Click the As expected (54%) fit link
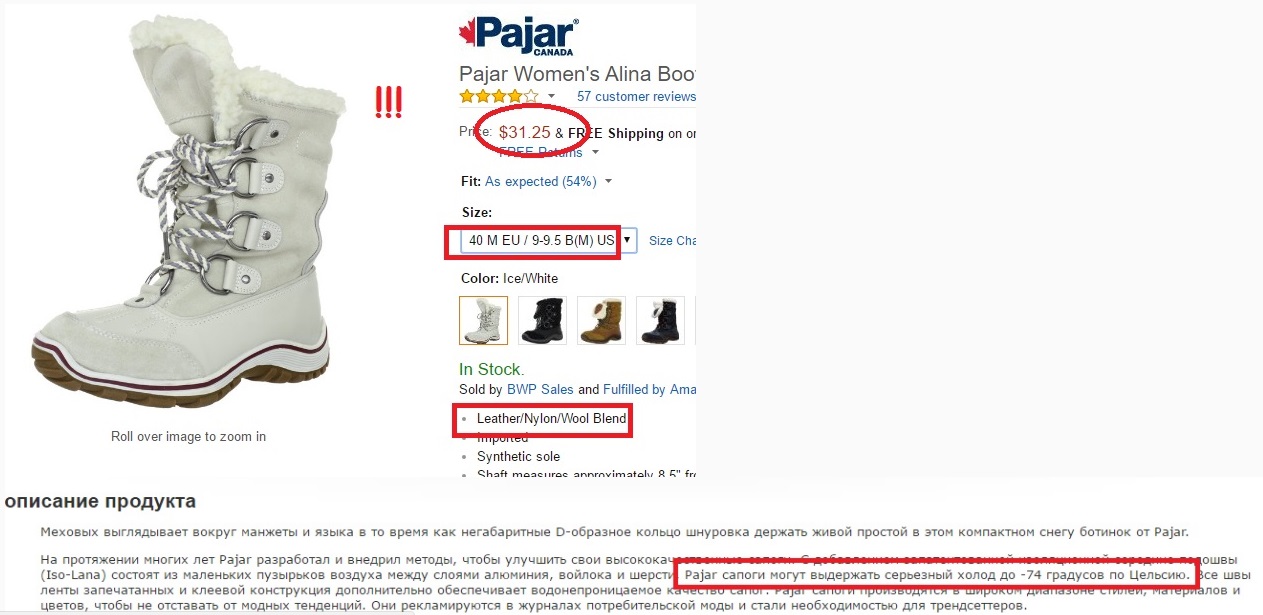Image resolution: width=1263 pixels, height=615 pixels. pos(540,182)
